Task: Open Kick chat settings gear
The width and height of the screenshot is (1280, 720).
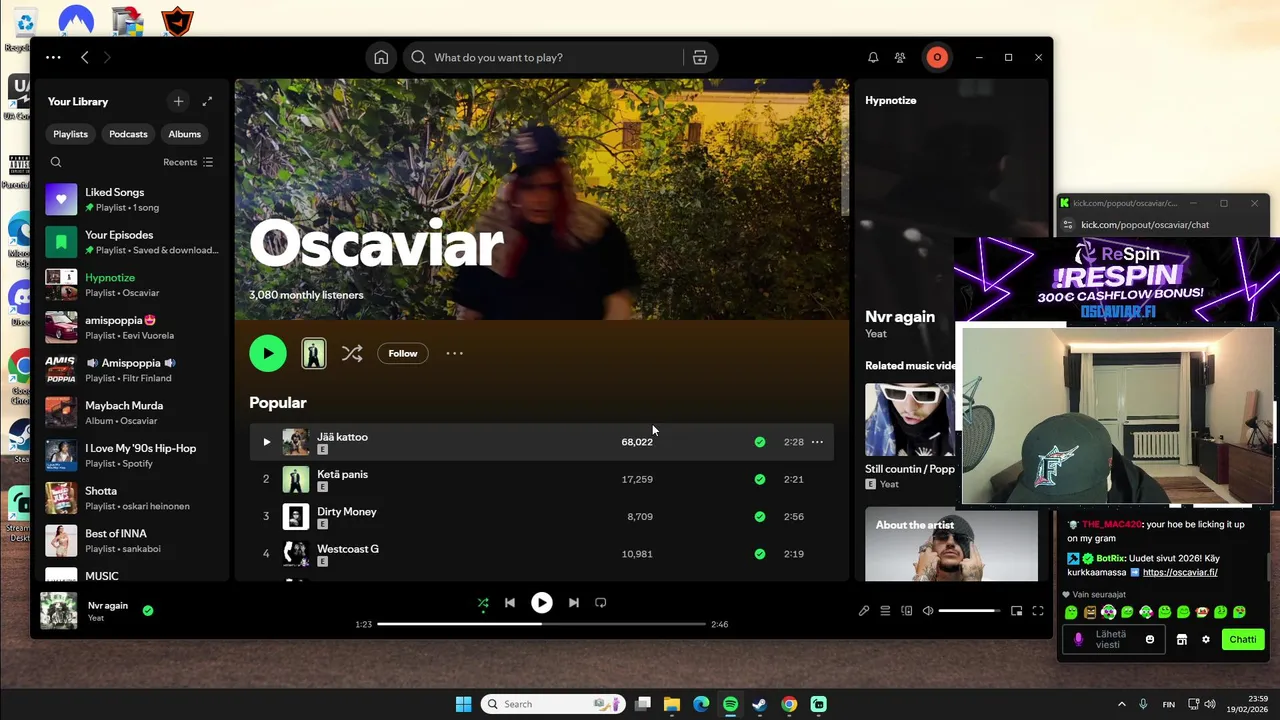Action: 1206,640
